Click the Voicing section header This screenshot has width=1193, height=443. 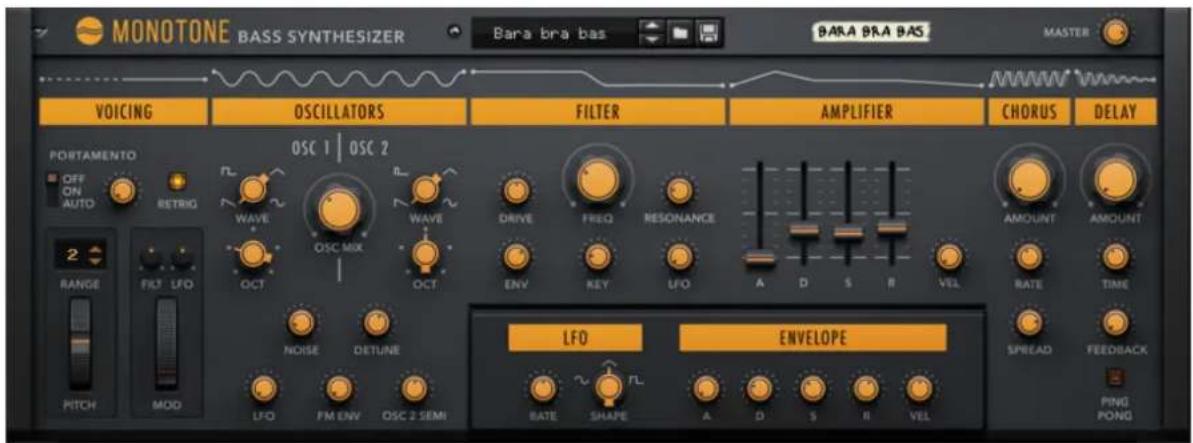123,113
